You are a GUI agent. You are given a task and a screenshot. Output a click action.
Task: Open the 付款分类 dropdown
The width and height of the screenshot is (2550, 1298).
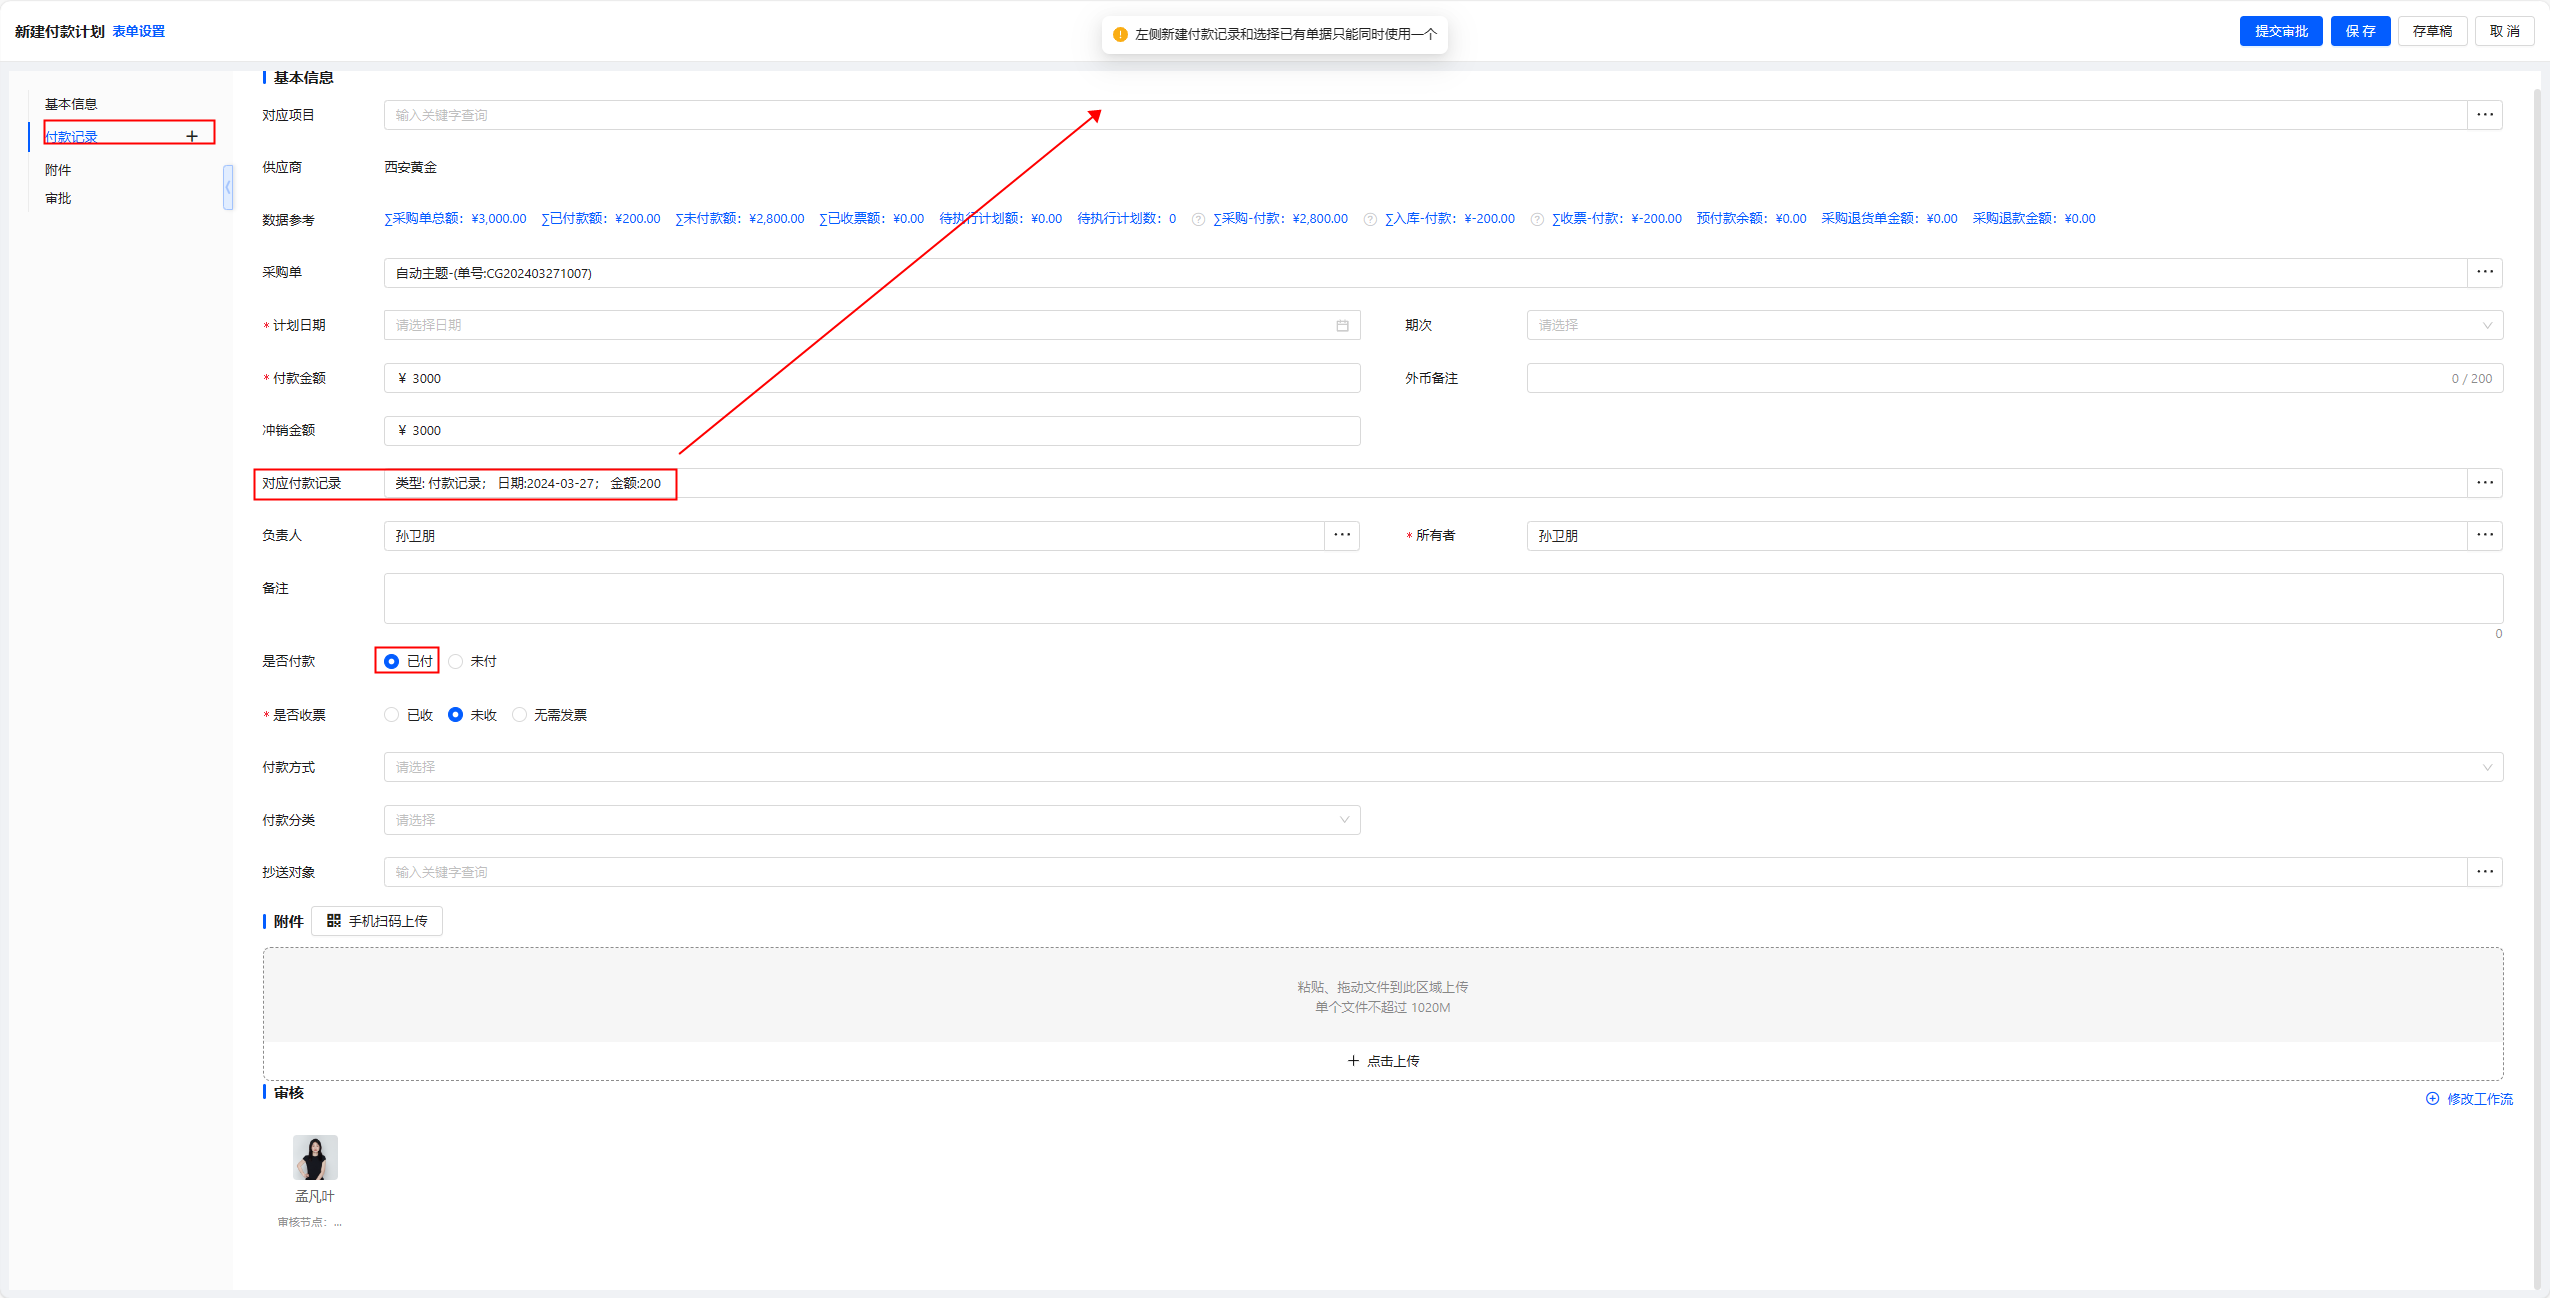[x=872, y=820]
